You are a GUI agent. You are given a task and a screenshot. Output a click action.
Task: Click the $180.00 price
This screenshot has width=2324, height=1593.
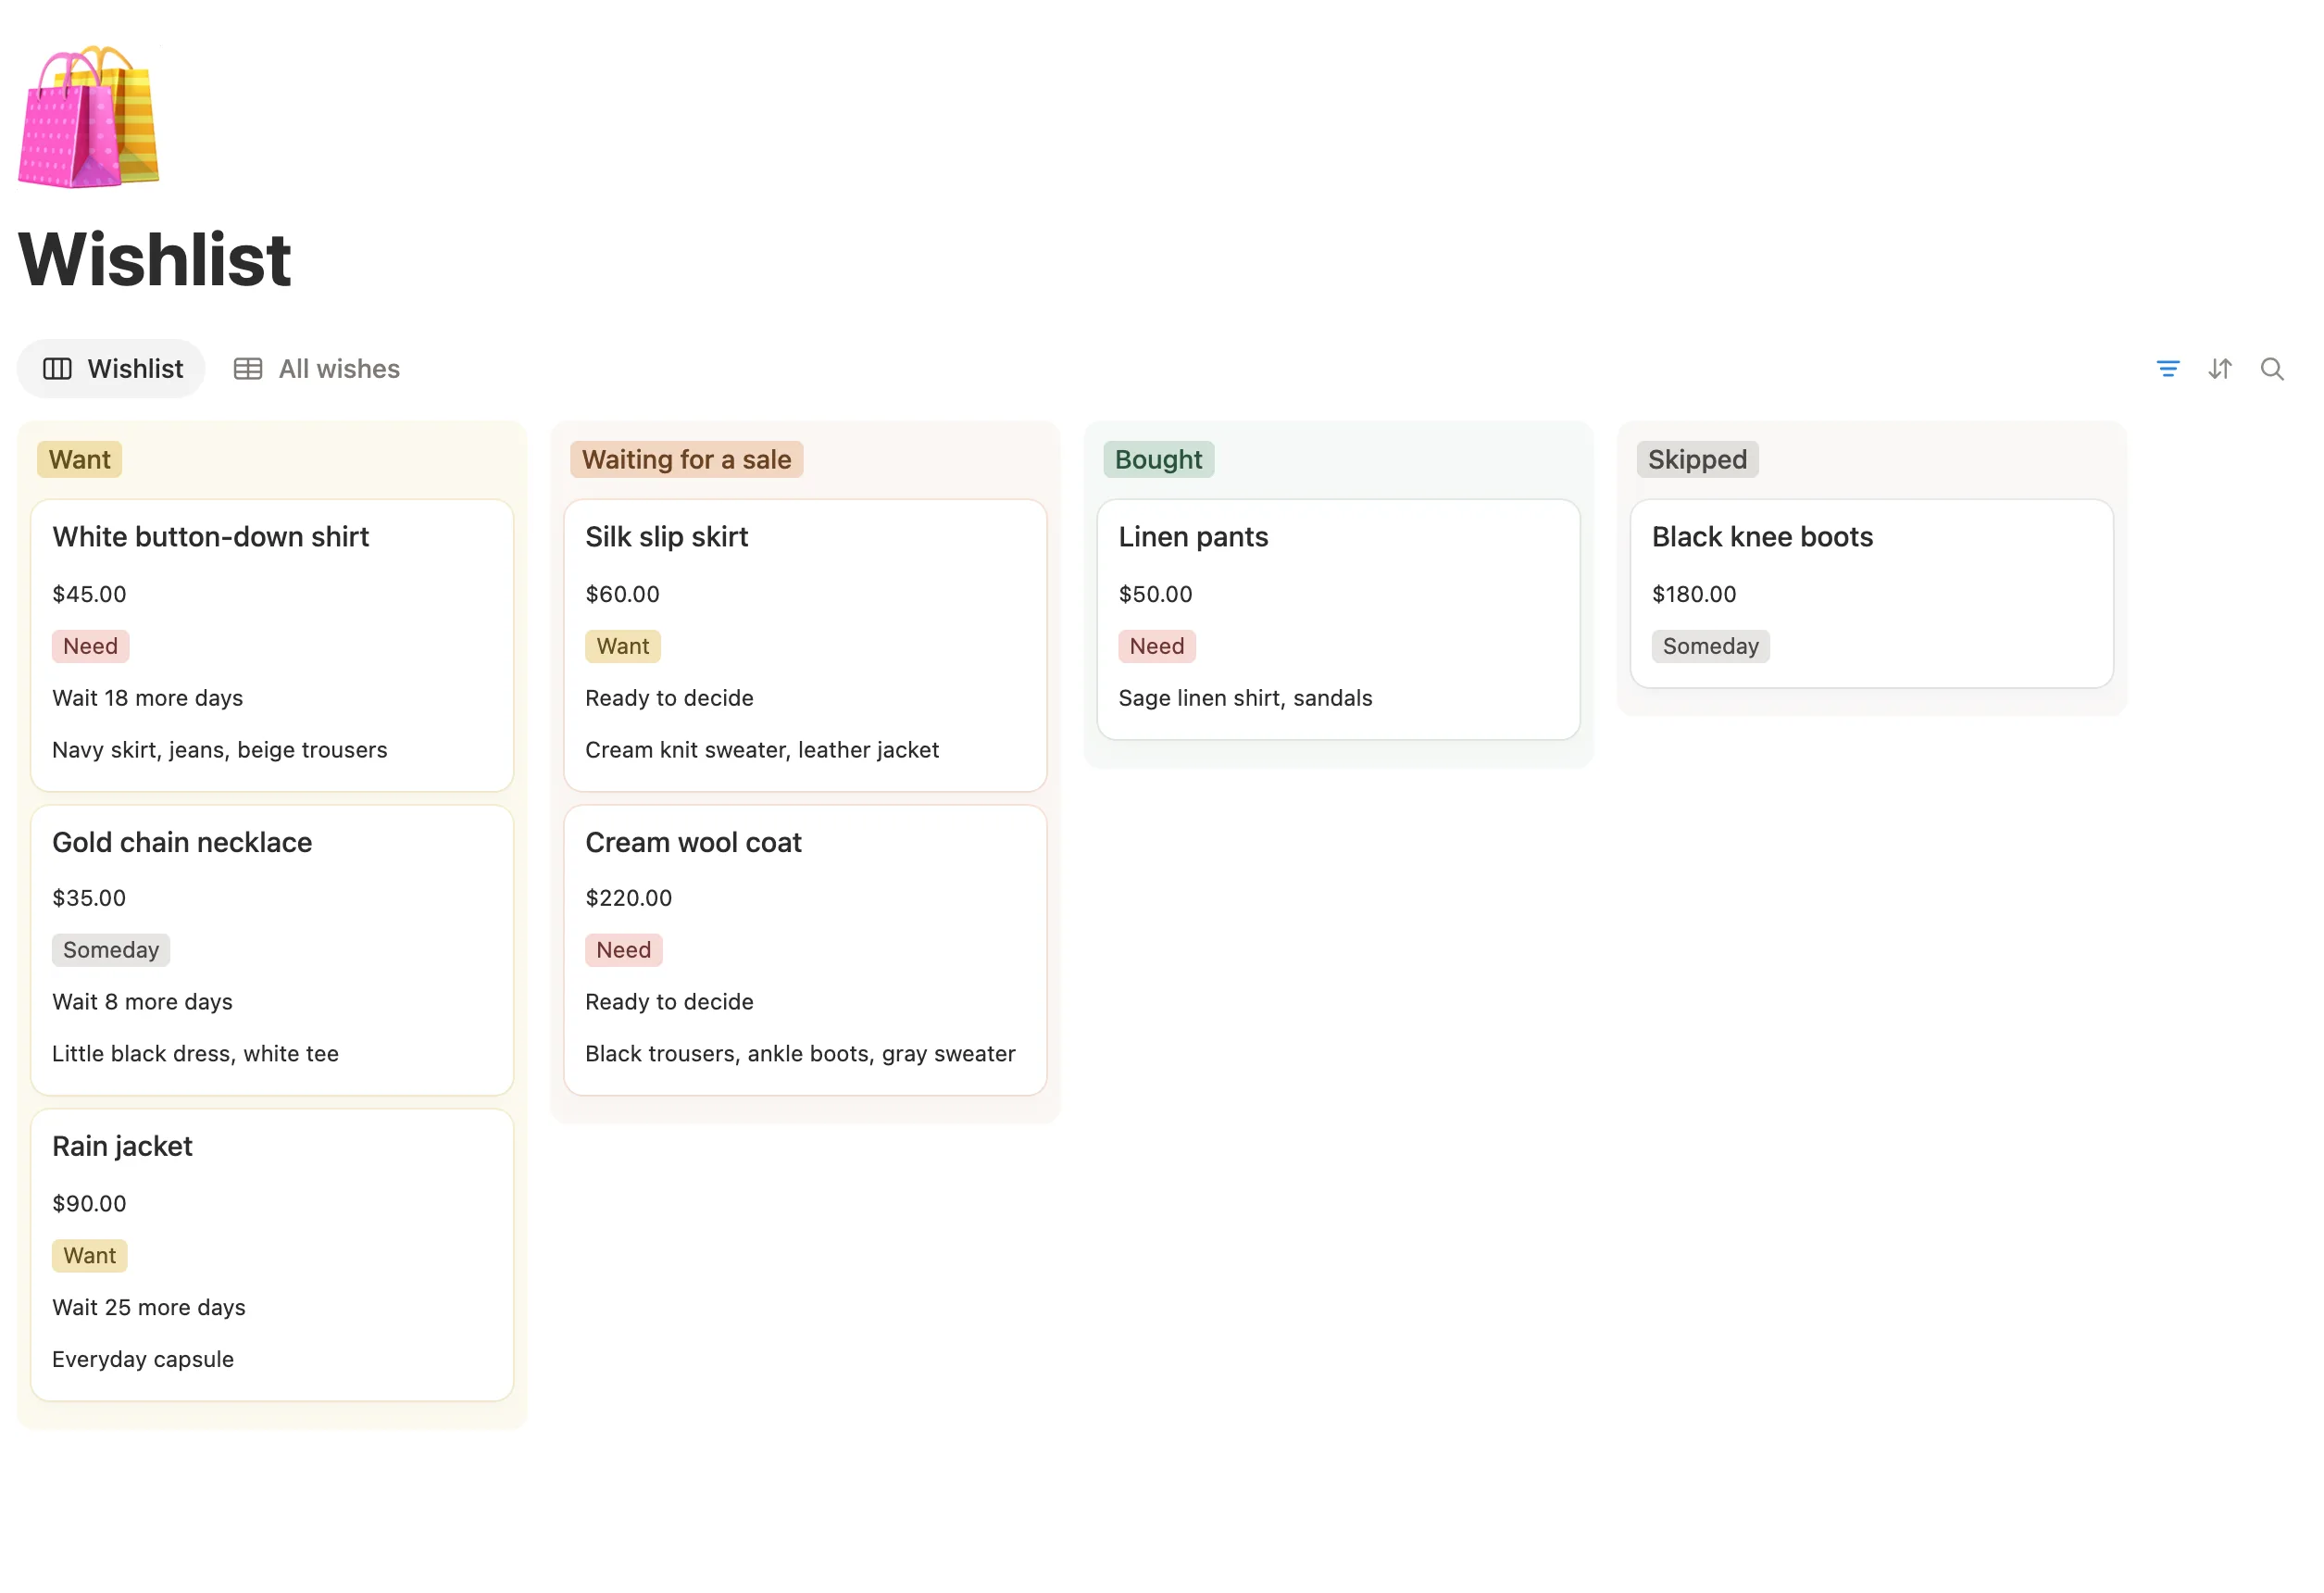(1693, 594)
